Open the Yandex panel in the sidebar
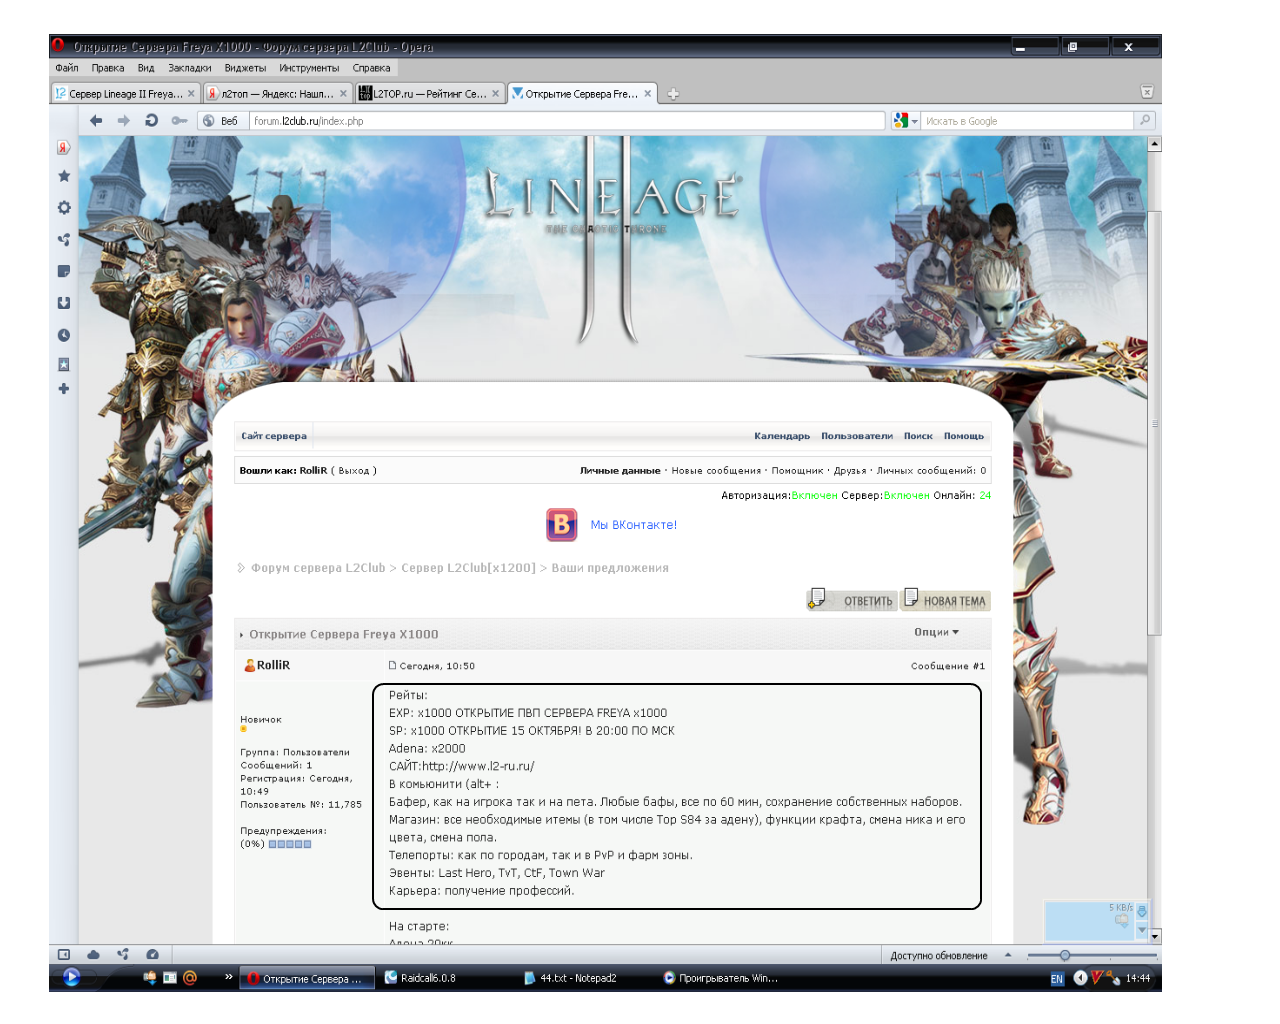The width and height of the screenshot is (1280, 1024). pyautogui.click(x=64, y=147)
